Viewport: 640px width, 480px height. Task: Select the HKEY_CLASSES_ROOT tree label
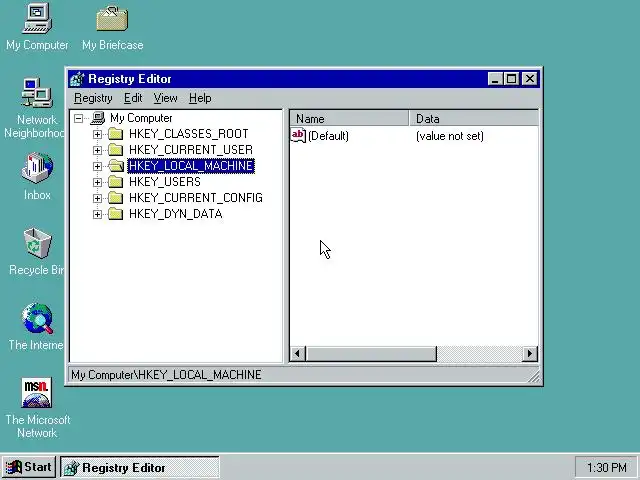[189, 134]
